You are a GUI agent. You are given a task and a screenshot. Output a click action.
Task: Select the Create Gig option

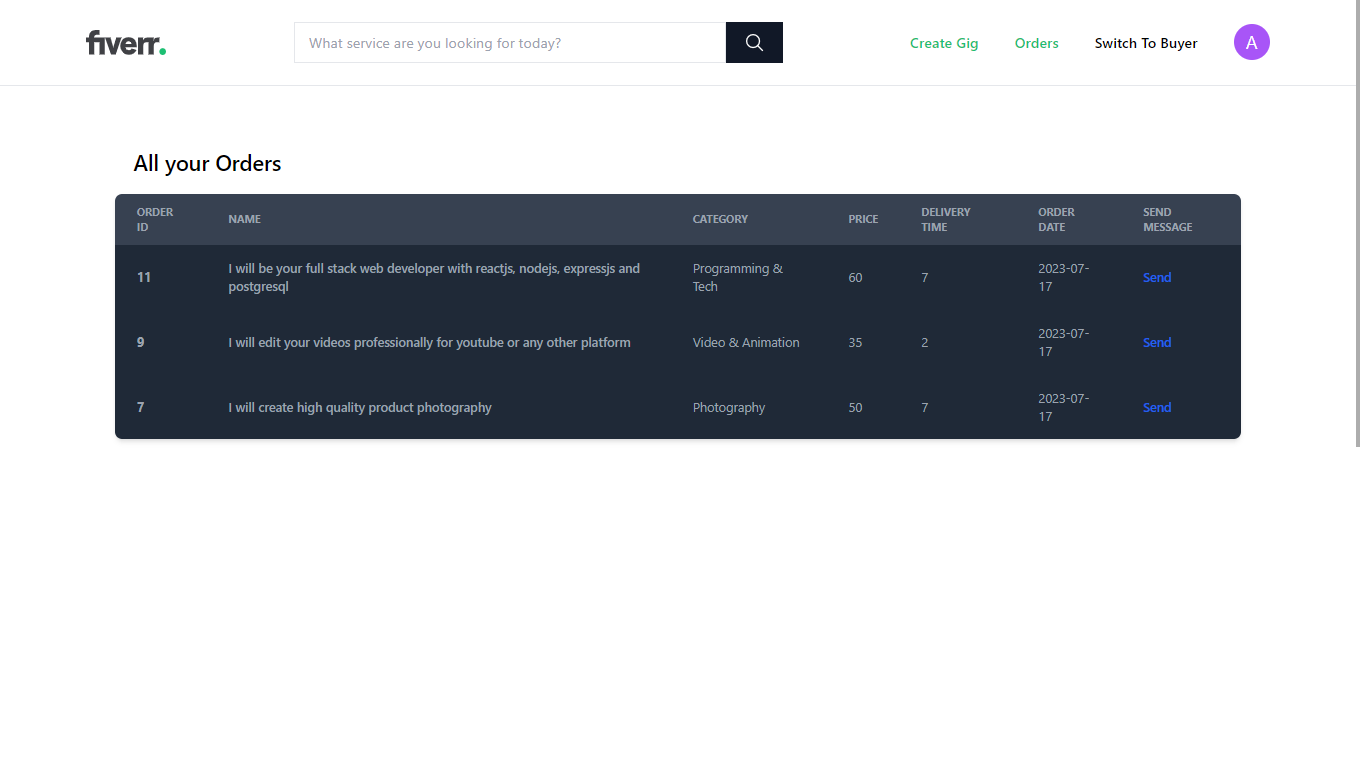[x=944, y=43]
